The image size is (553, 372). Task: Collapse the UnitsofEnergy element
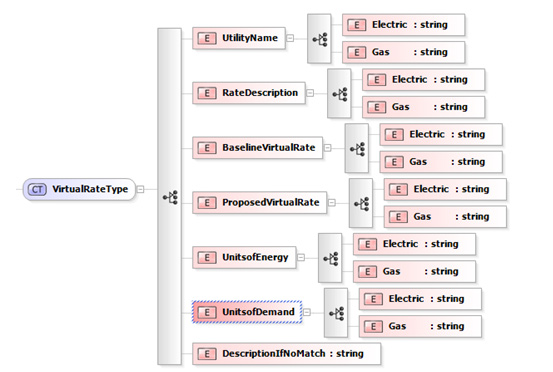(x=301, y=257)
